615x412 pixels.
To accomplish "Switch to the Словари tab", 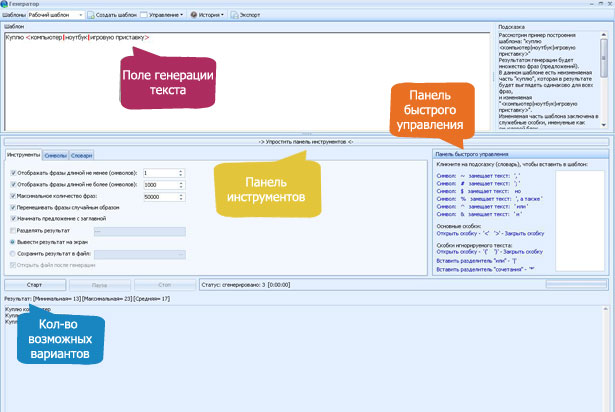I will [x=82, y=155].
